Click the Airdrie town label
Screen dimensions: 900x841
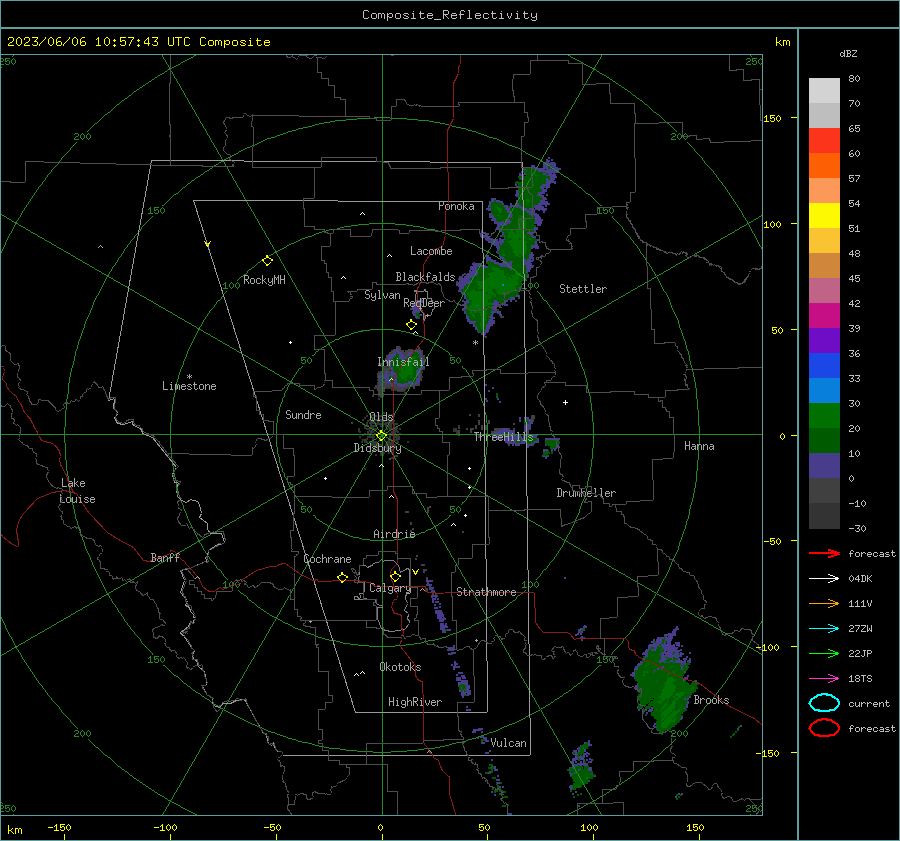(x=394, y=534)
